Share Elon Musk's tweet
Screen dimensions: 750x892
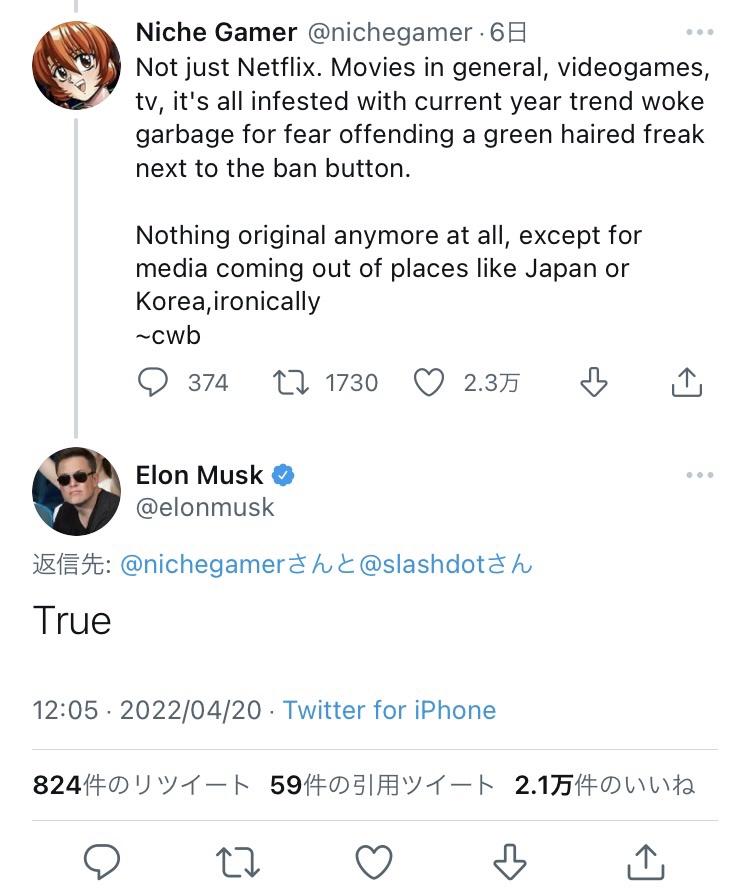click(x=647, y=860)
